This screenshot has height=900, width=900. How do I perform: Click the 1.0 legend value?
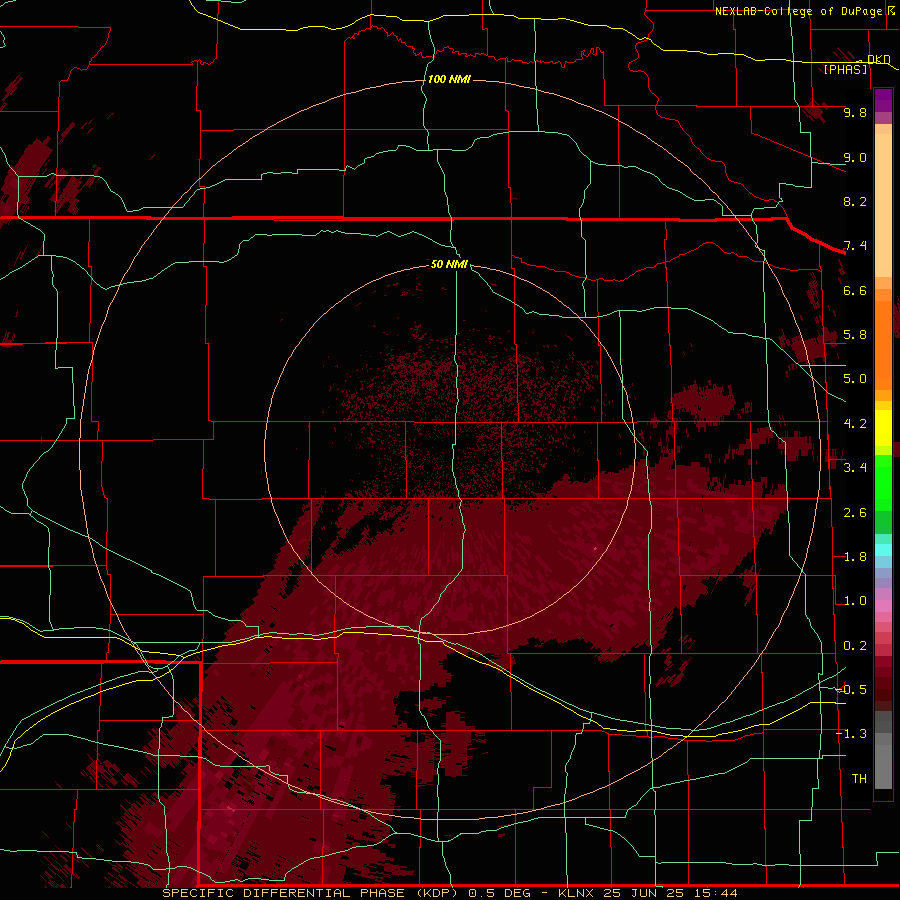coord(855,601)
